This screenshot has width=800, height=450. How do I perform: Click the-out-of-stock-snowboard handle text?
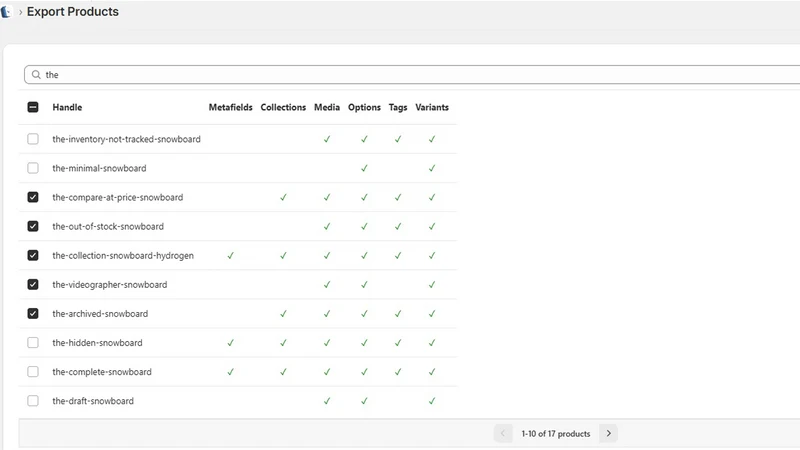108,226
